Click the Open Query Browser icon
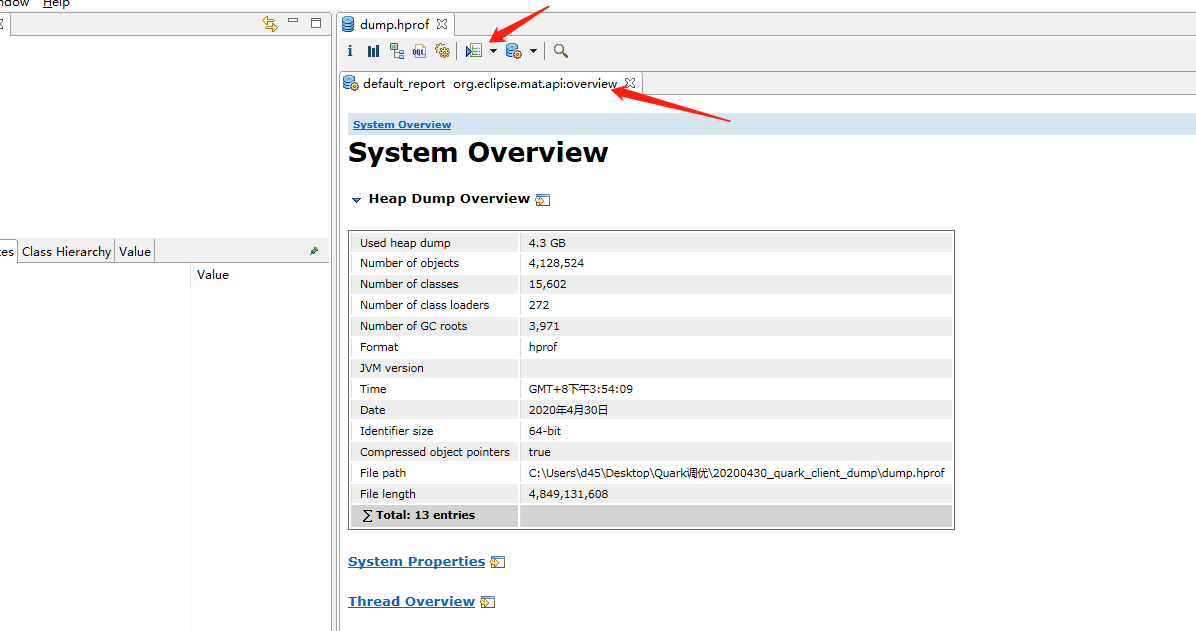Screen dimensions: 1196x631 514,51
